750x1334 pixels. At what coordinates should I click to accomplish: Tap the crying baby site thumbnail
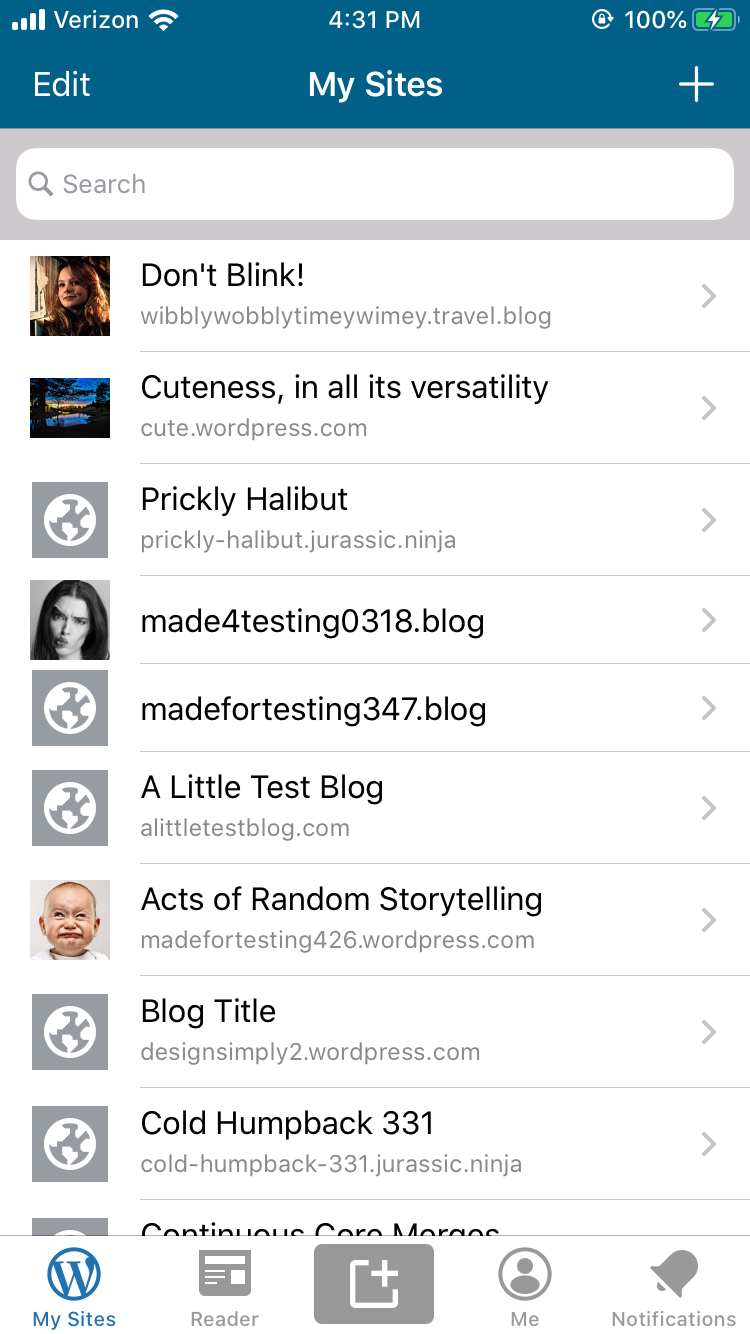(70, 920)
